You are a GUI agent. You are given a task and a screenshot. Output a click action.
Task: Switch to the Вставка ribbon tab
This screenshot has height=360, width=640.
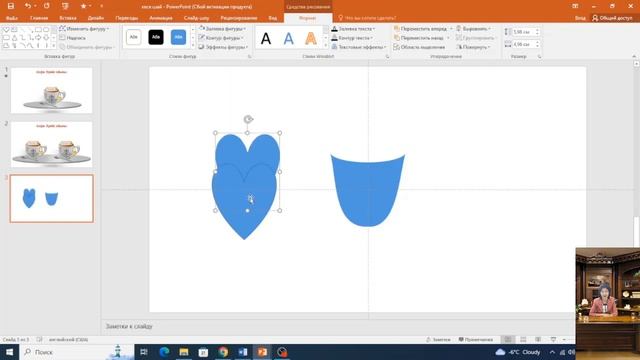point(68,18)
